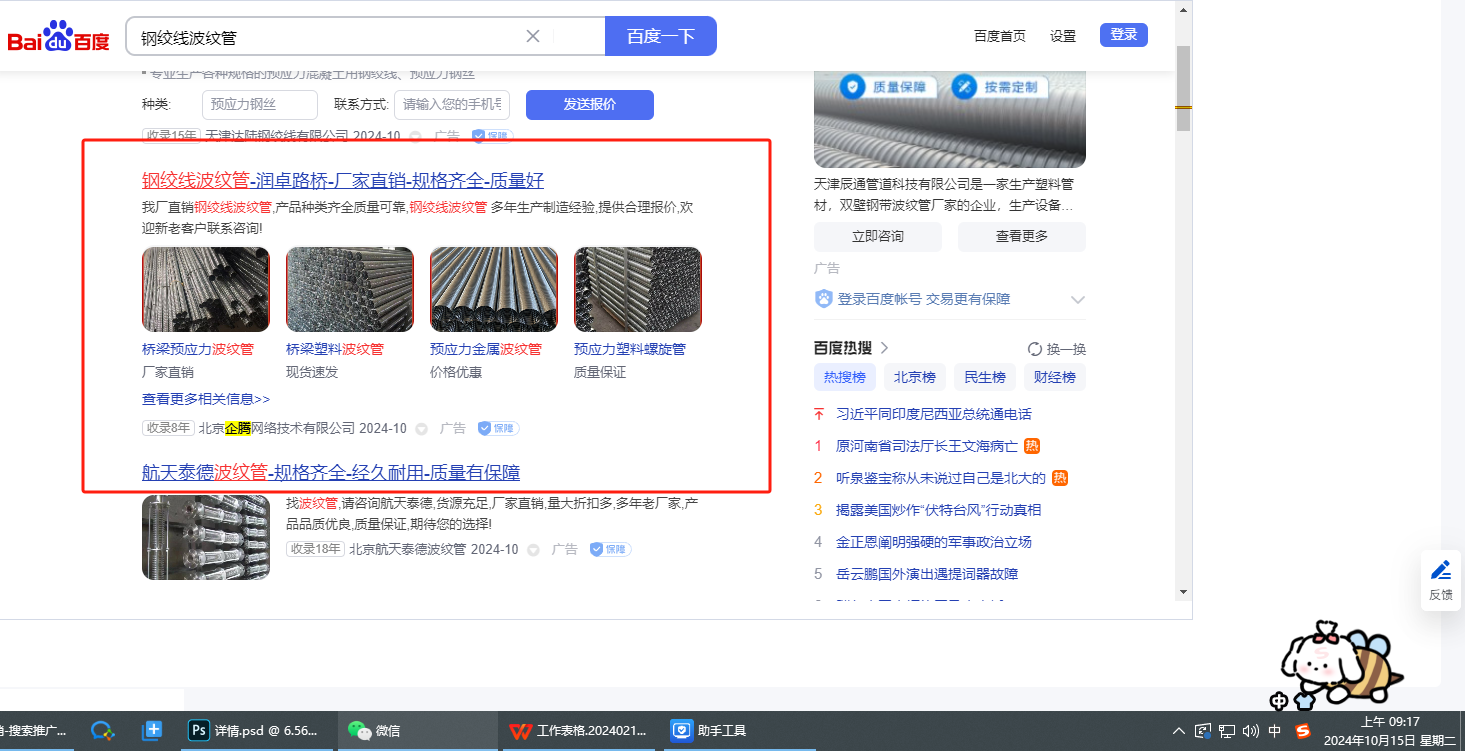This screenshot has width=1465, height=751.
Task: Open the 桥梁预应力波纹管 link
Action: 198,349
